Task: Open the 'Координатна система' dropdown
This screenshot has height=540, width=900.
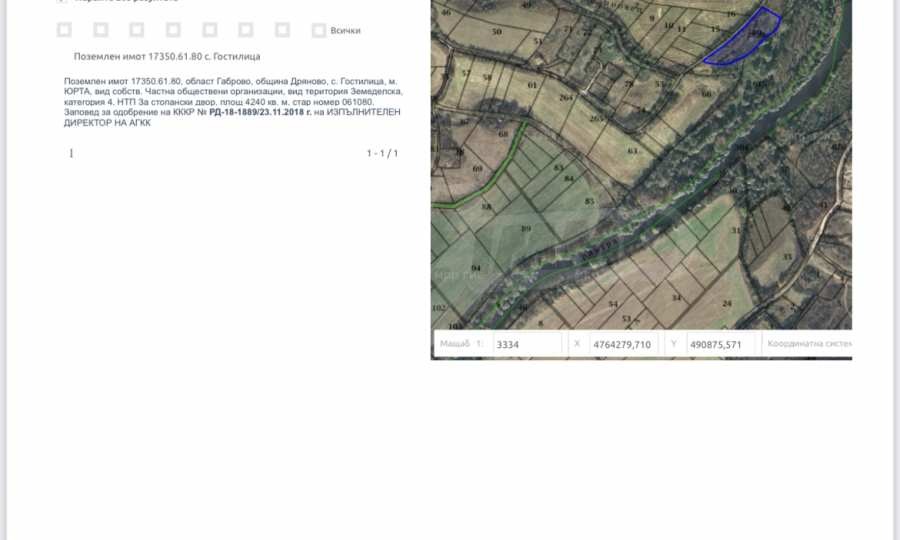Action: coord(808,345)
